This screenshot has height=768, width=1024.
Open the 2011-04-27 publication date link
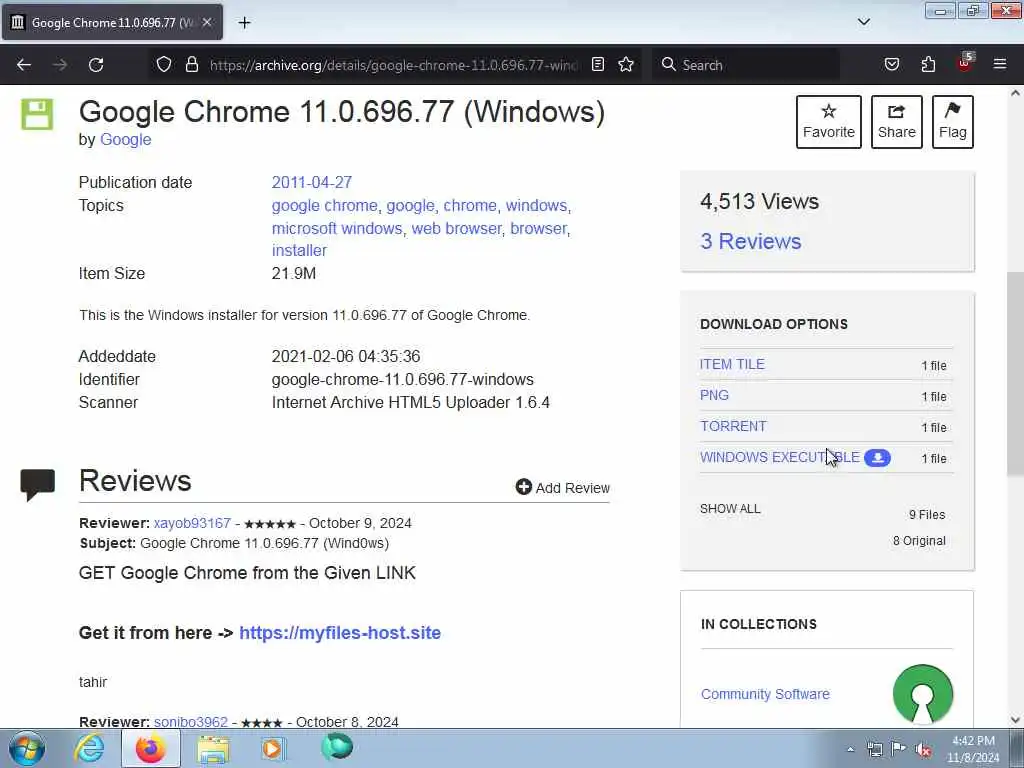coord(312,182)
